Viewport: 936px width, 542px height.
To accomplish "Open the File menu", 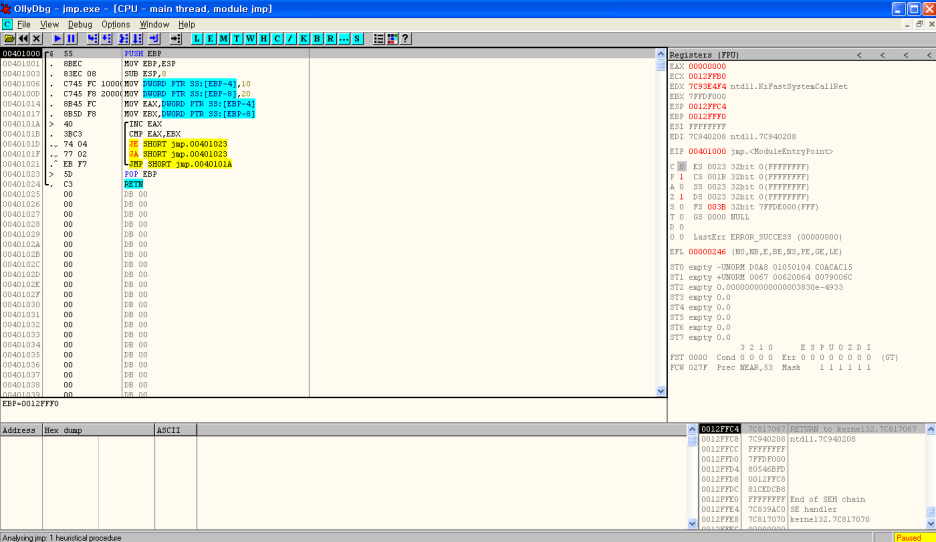I will coord(24,24).
